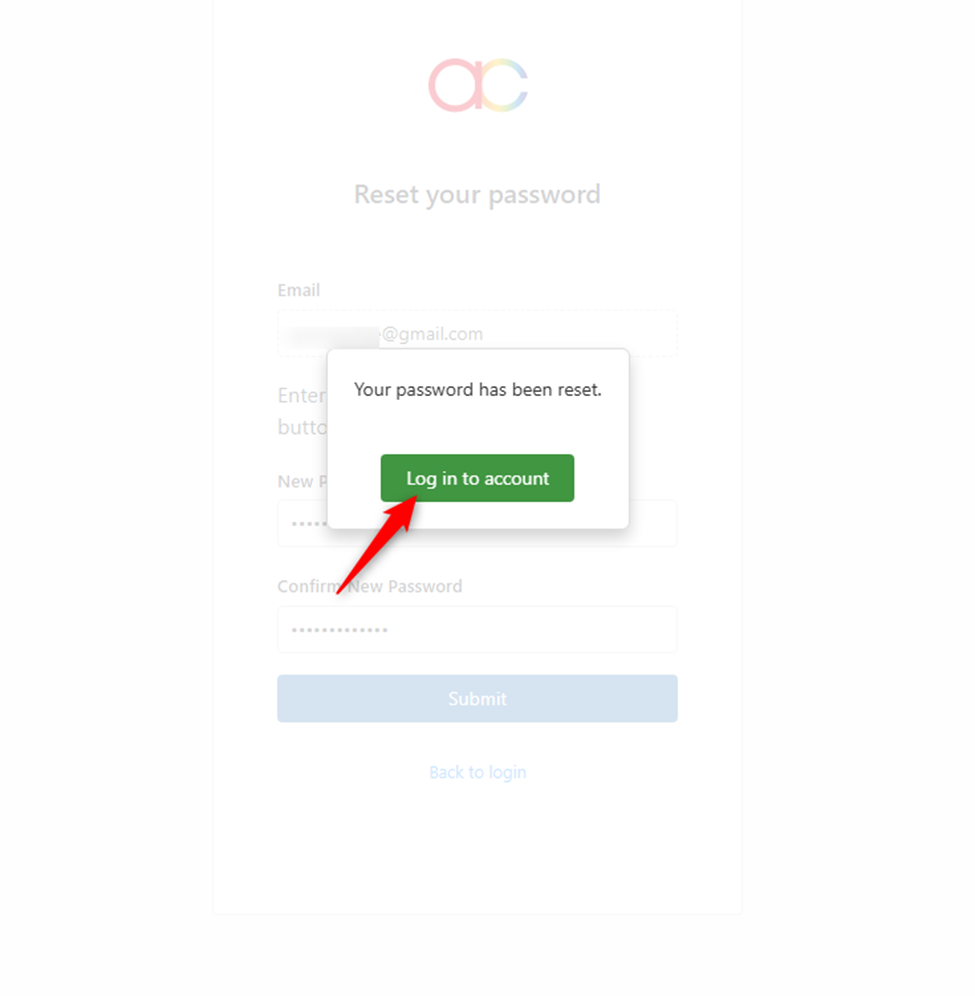Screen dimensions: 975x996
Task: Click the 'Your password has been reset.' message
Action: click(477, 389)
